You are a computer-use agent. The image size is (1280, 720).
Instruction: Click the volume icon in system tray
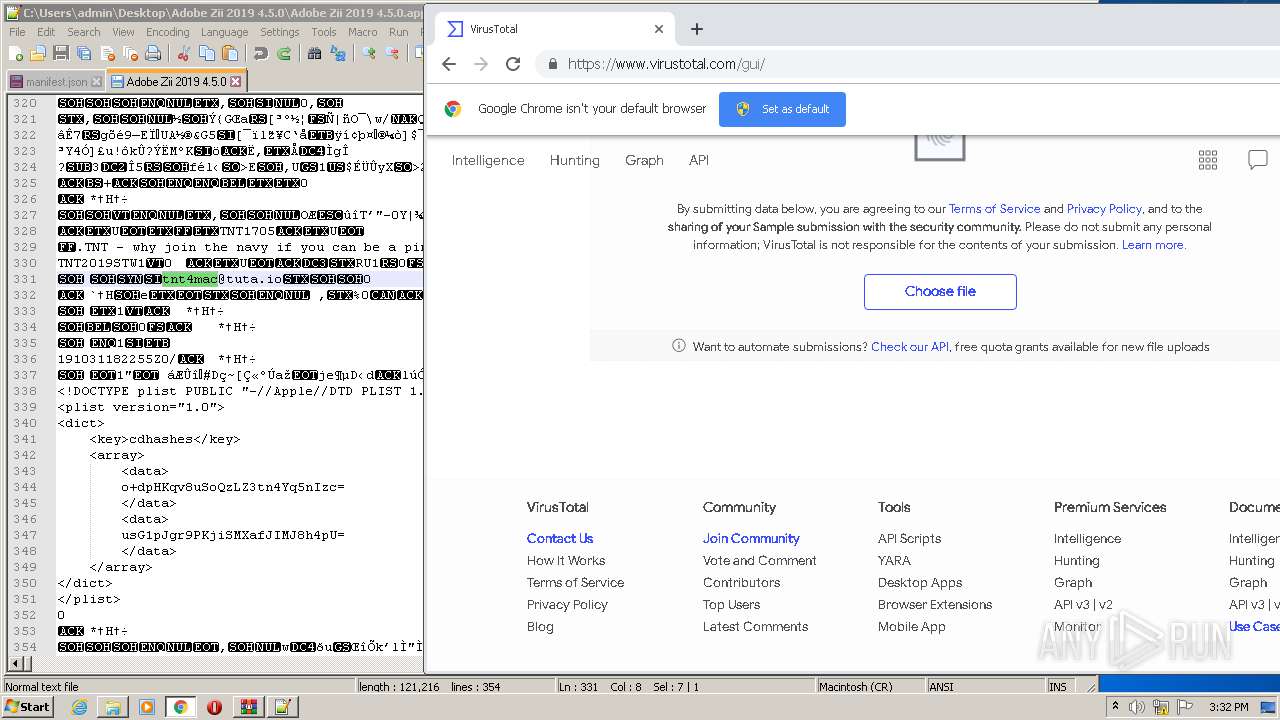(1136, 707)
